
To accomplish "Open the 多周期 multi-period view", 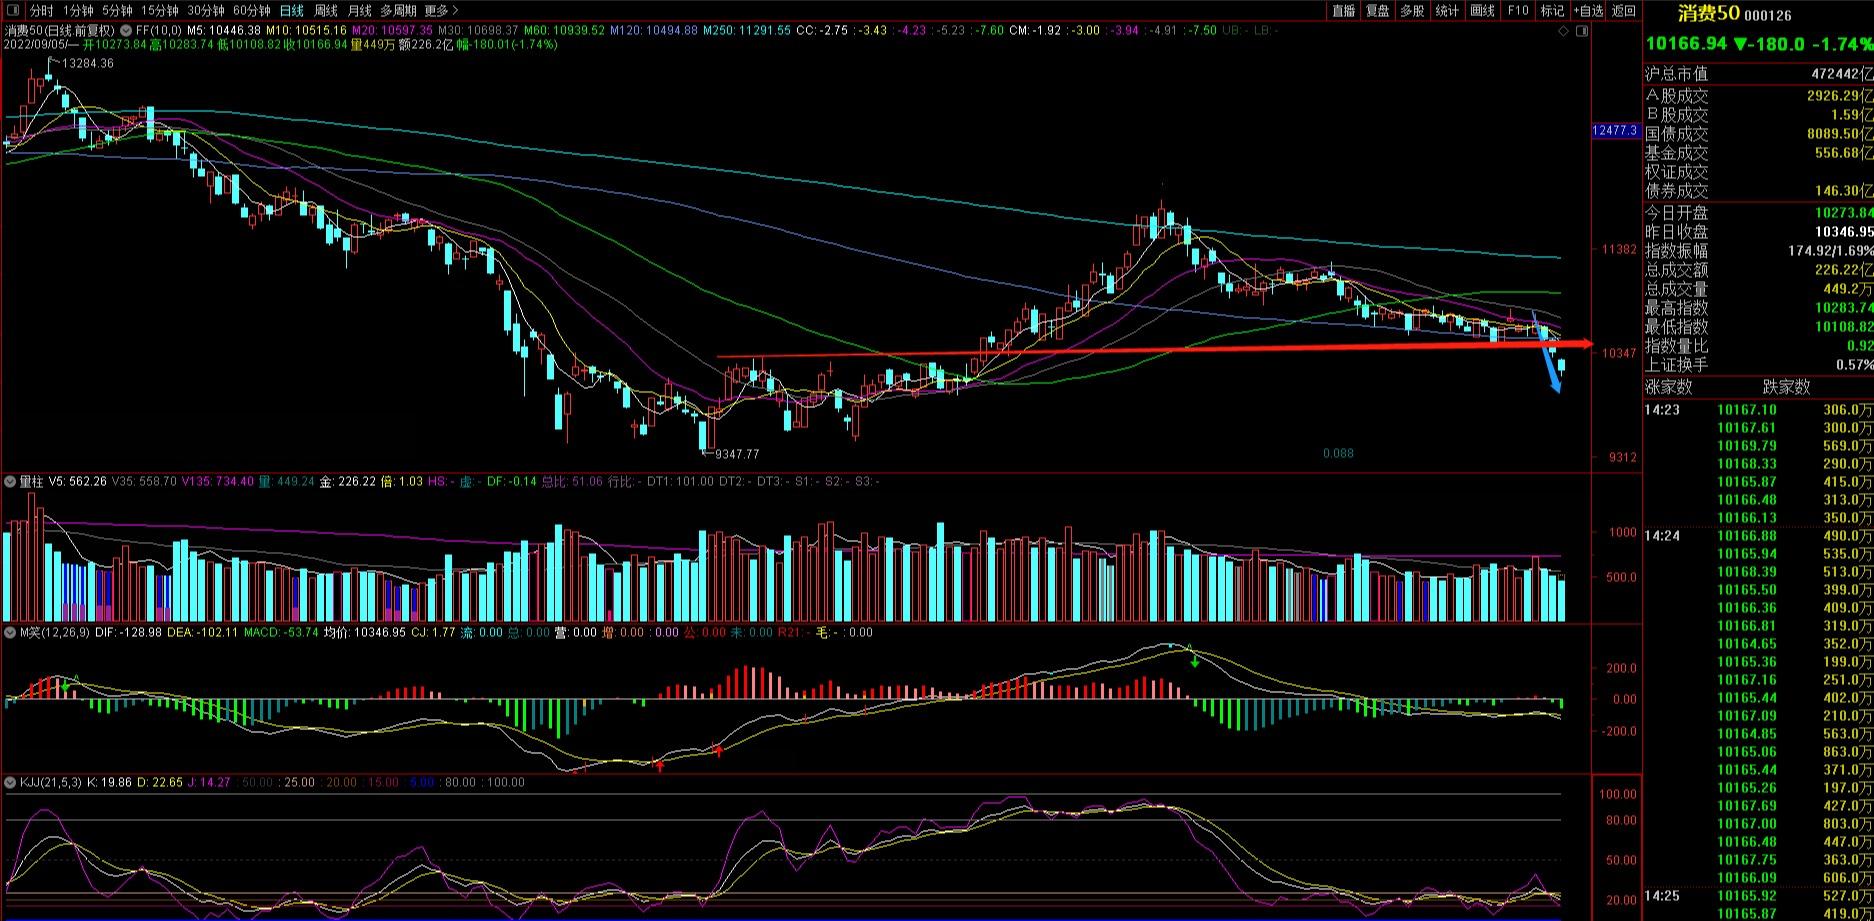I will 398,11.
